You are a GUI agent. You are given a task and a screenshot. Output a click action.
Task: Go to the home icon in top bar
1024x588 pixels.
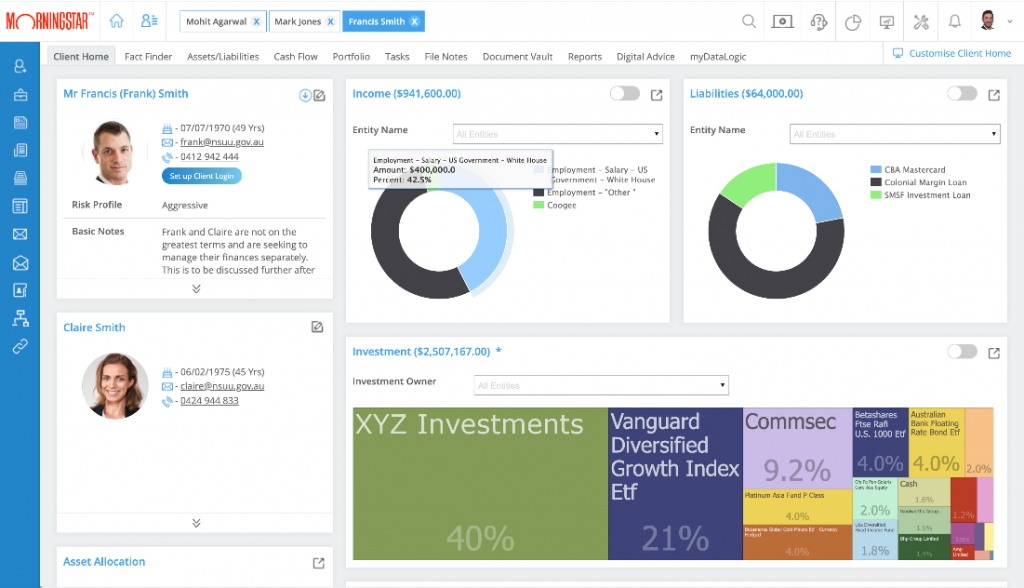coord(116,21)
